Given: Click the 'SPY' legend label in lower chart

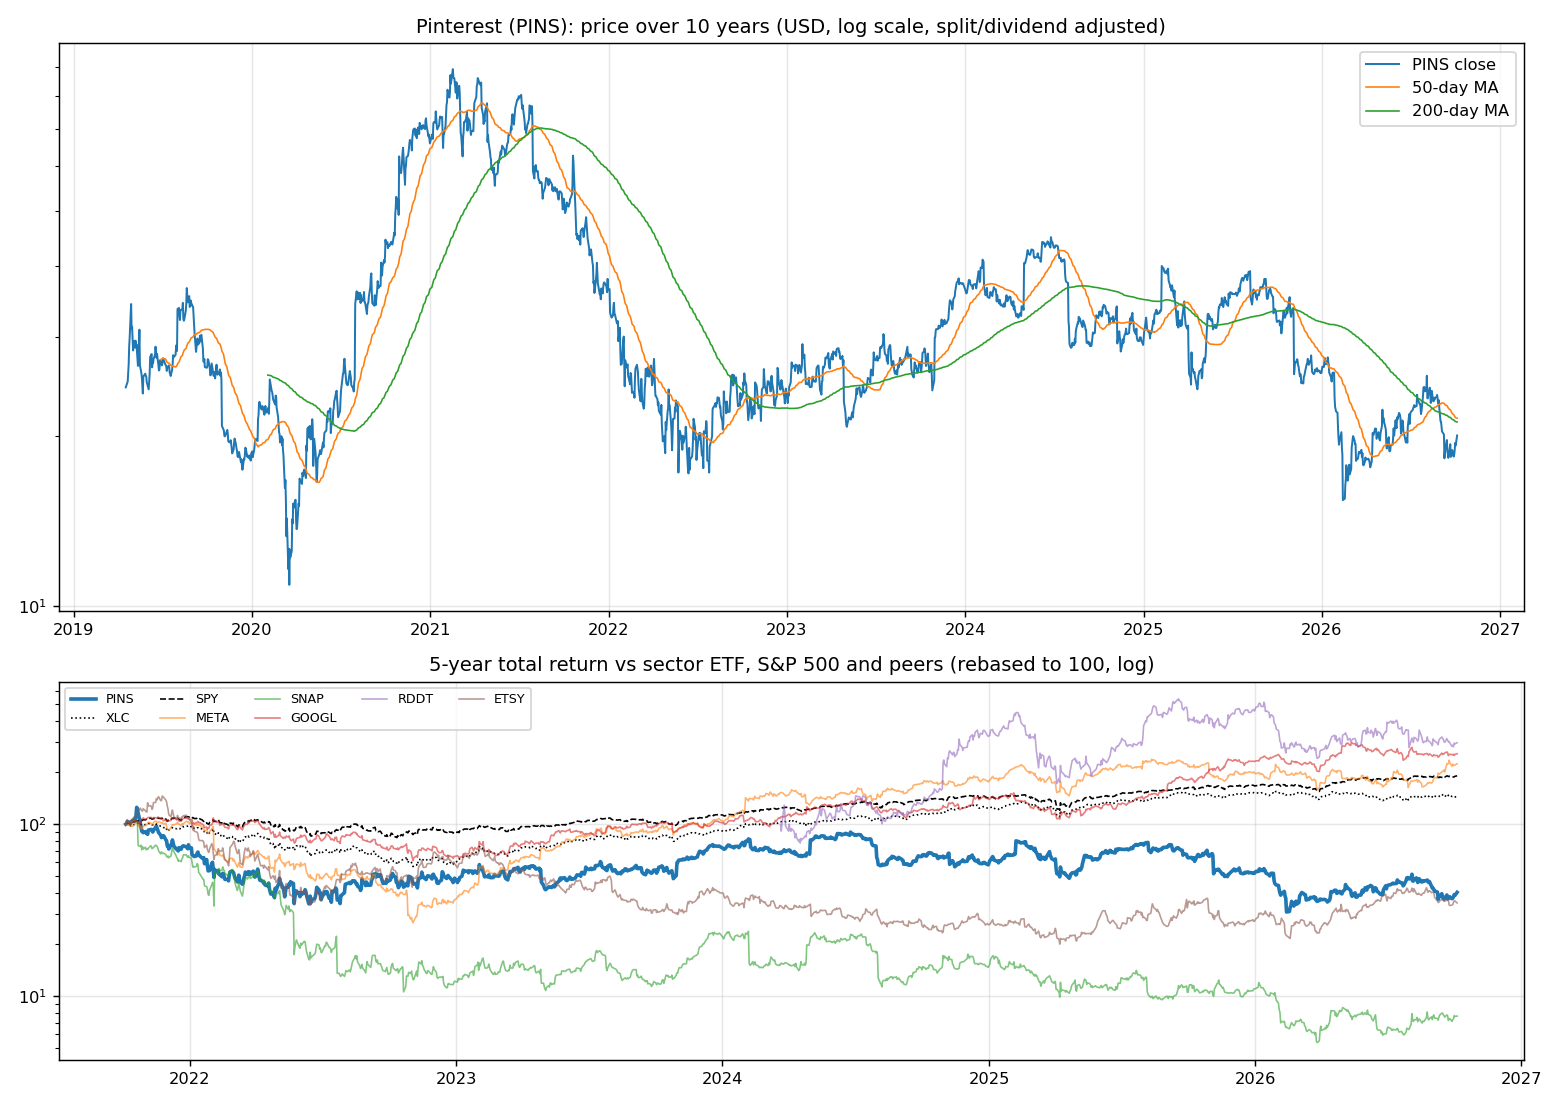Looking at the screenshot, I should (x=207, y=699).
